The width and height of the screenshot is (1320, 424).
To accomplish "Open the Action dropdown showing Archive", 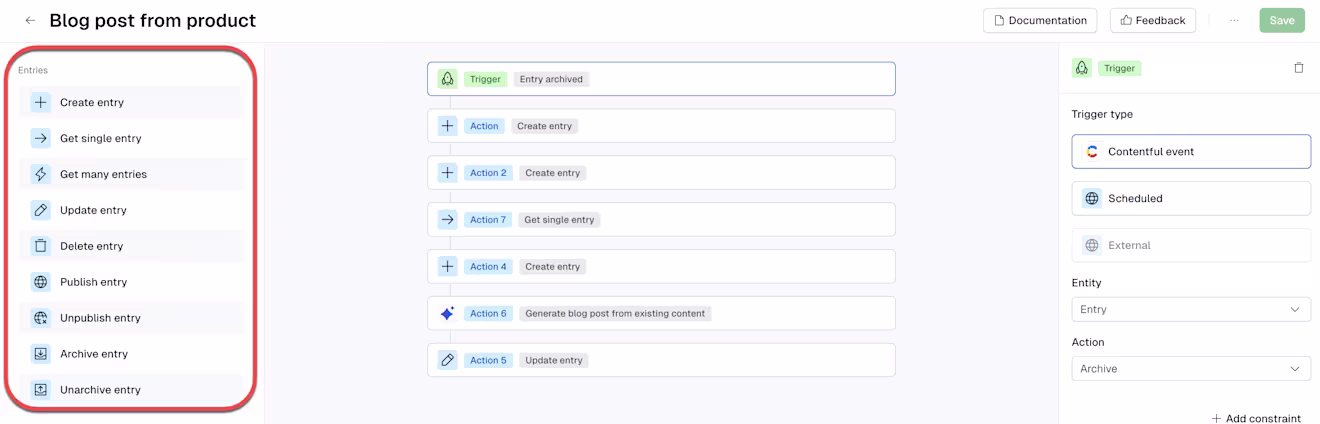I will (1191, 369).
